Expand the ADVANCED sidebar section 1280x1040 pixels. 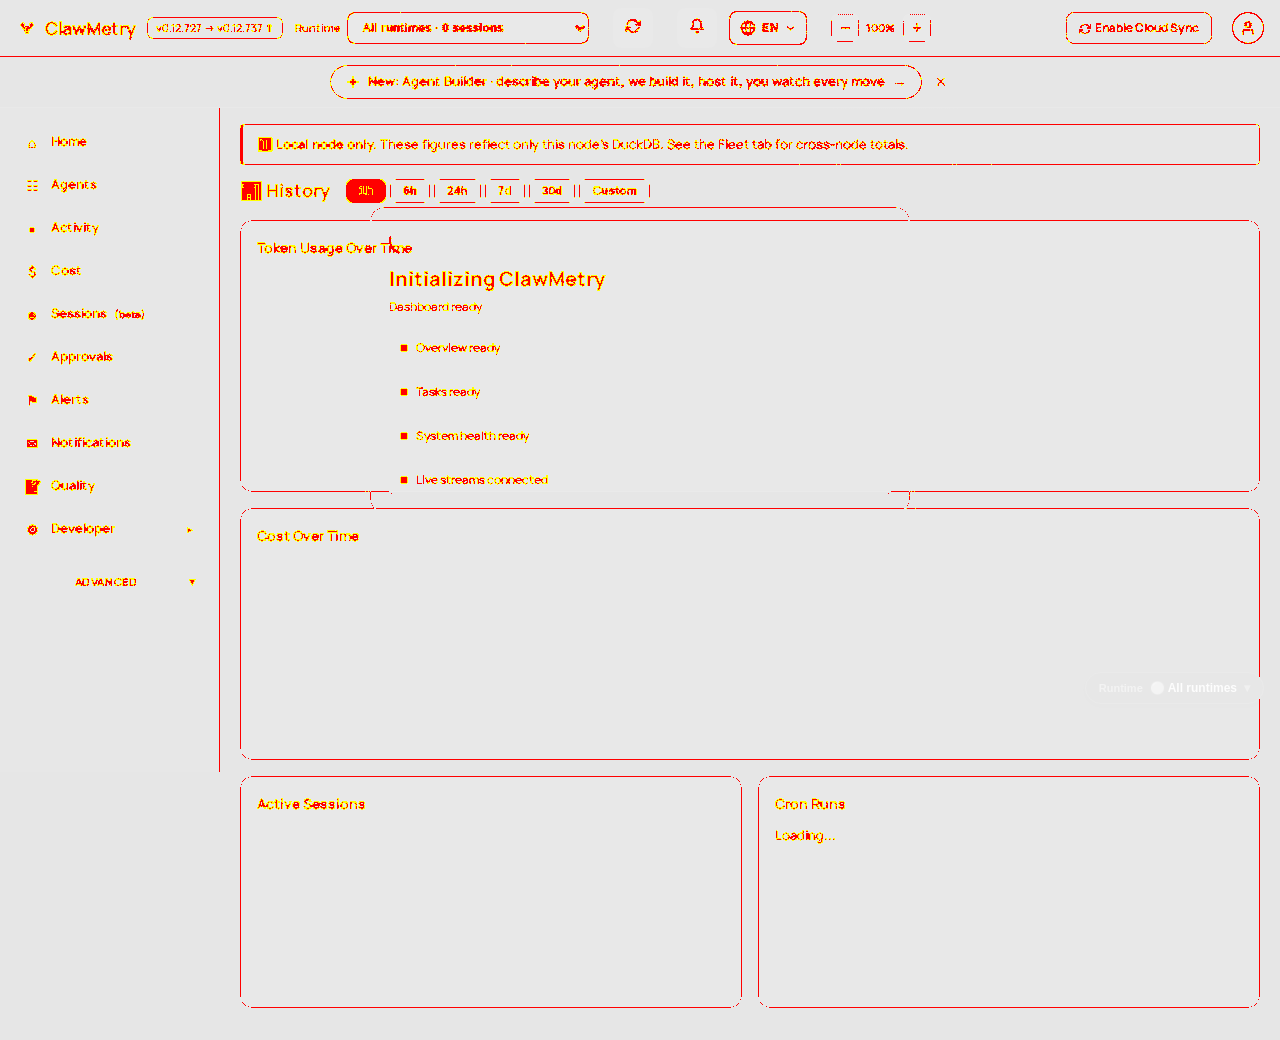pyautogui.click(x=134, y=582)
